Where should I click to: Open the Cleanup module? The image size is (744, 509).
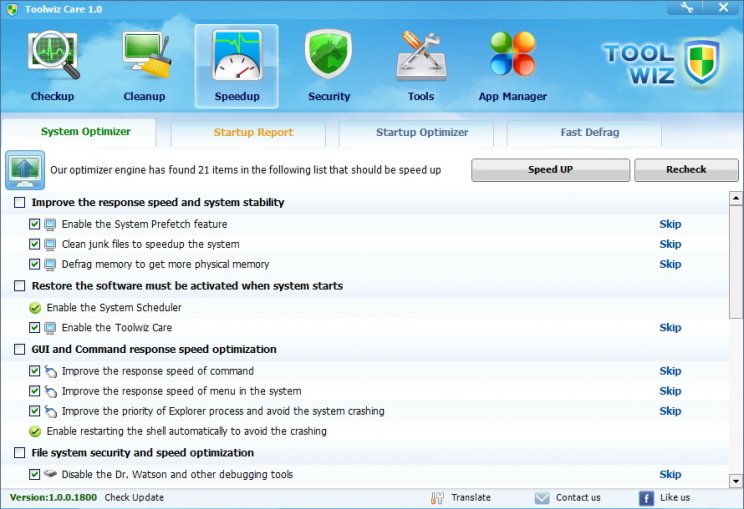[145, 66]
